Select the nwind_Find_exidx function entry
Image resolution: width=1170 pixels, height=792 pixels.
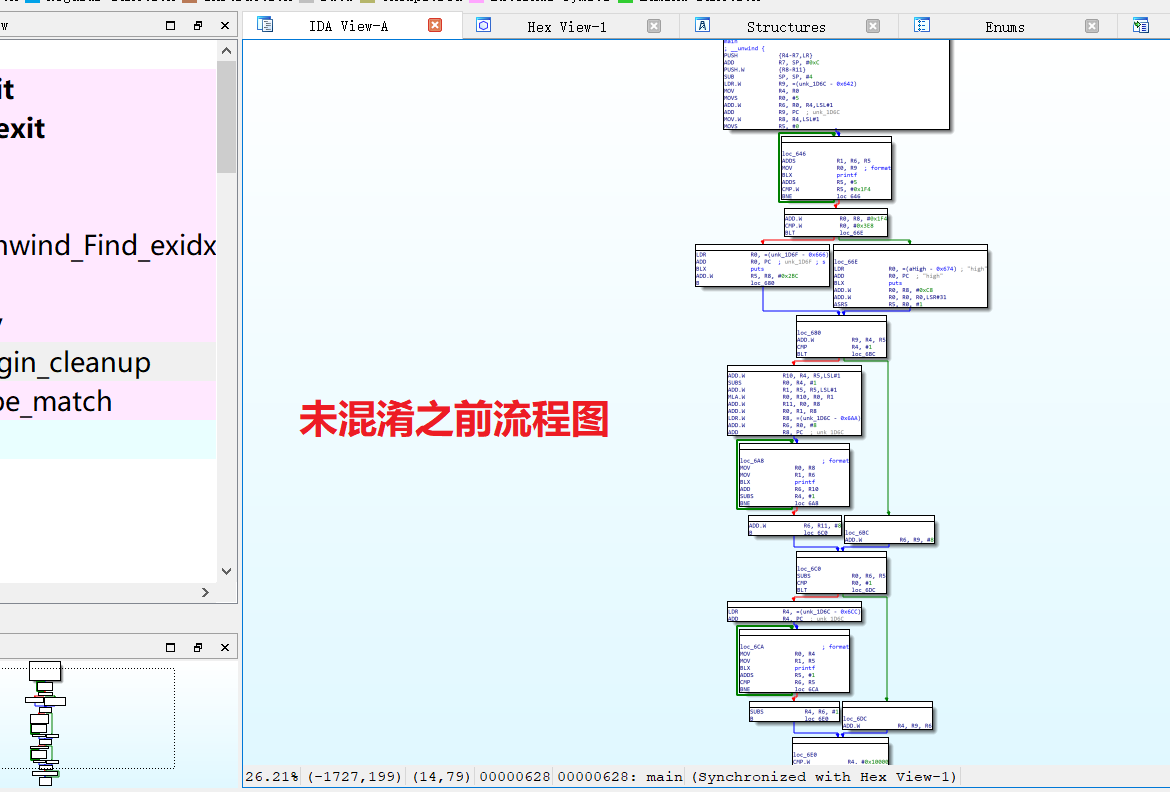click(x=108, y=245)
